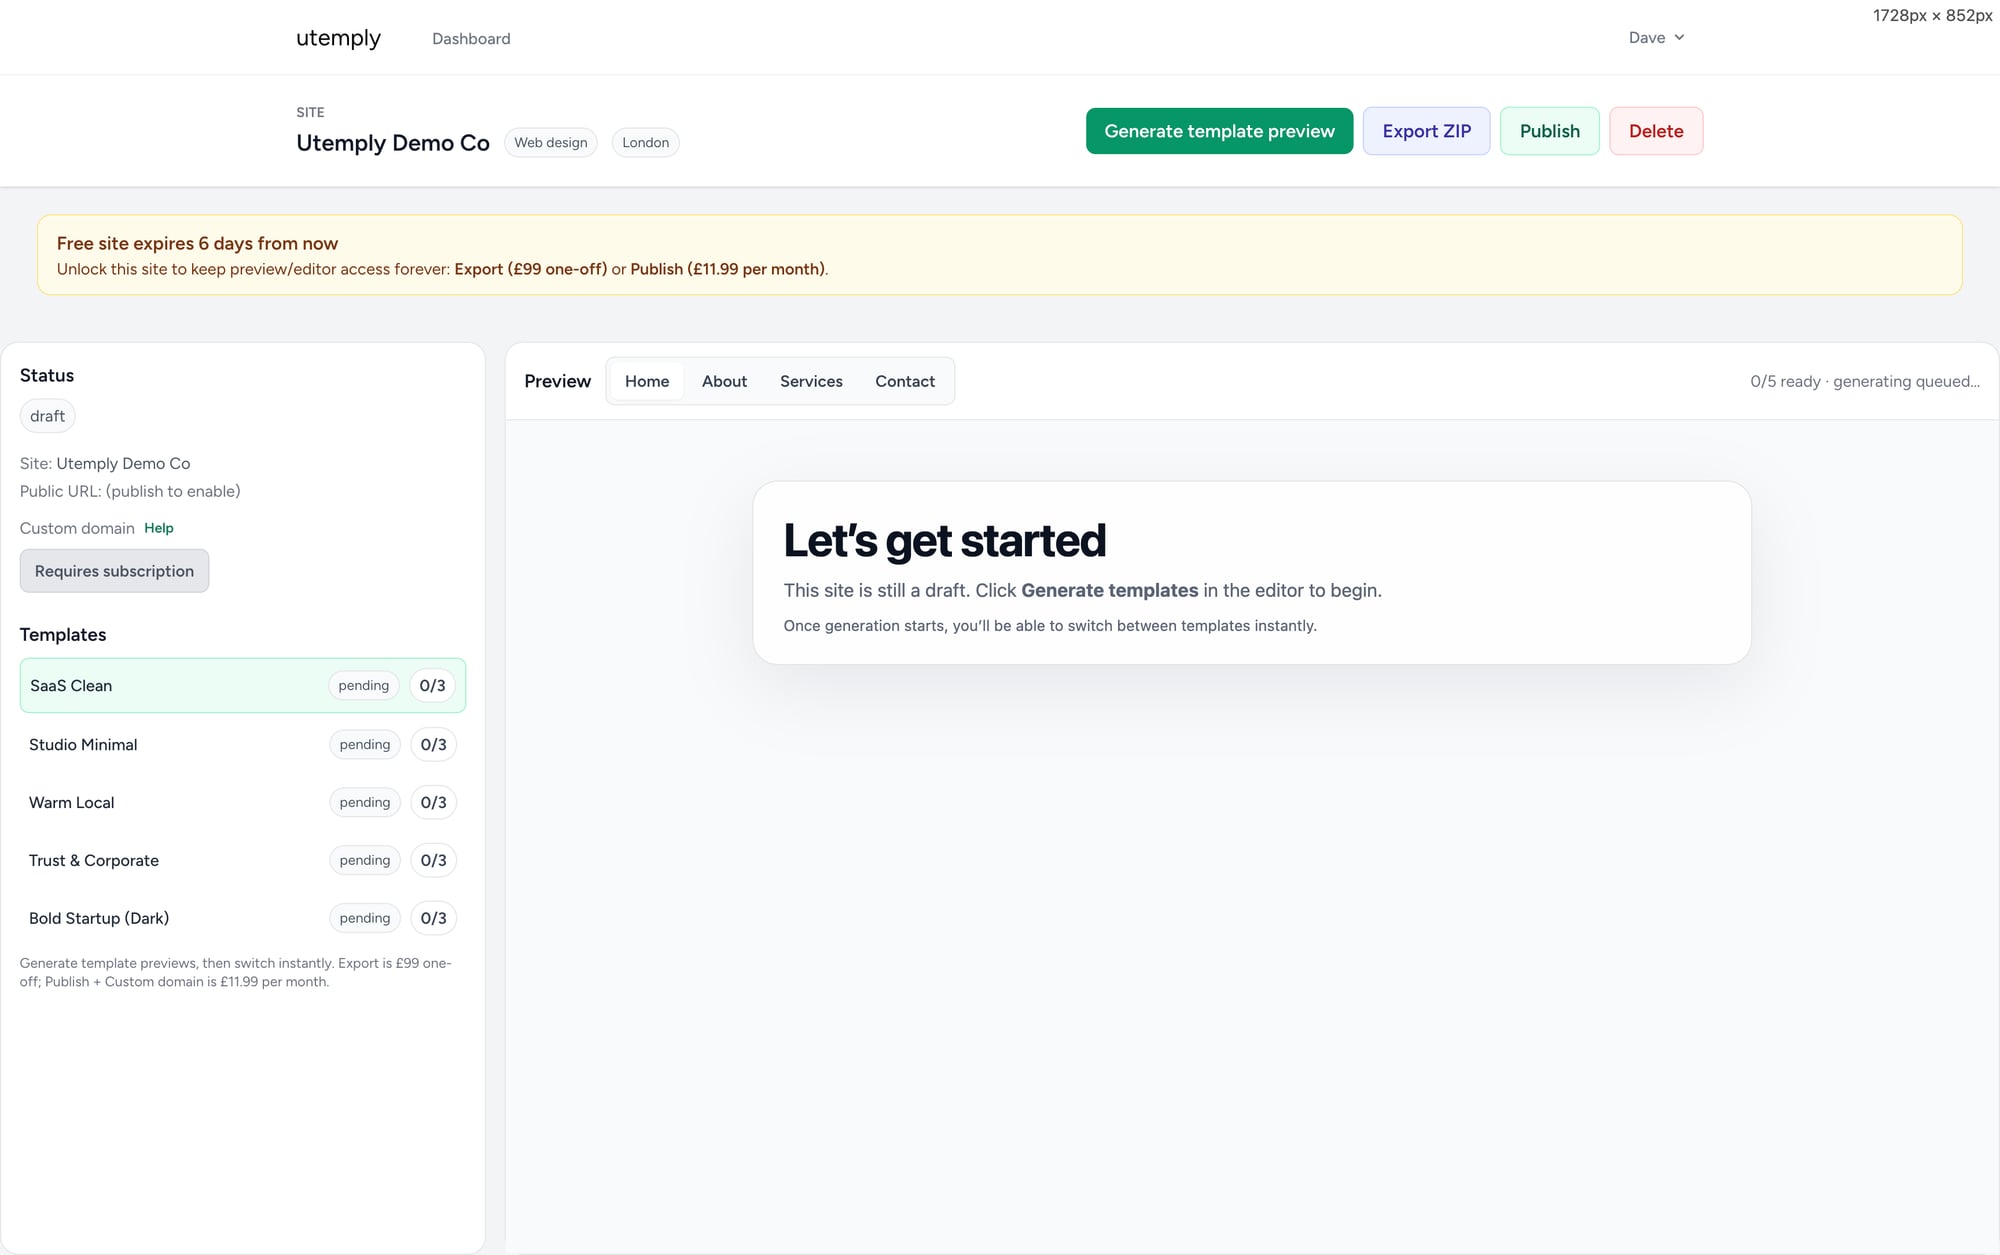The width and height of the screenshot is (2000, 1255).
Task: Go to the Dashboard nav link
Action: [x=471, y=39]
